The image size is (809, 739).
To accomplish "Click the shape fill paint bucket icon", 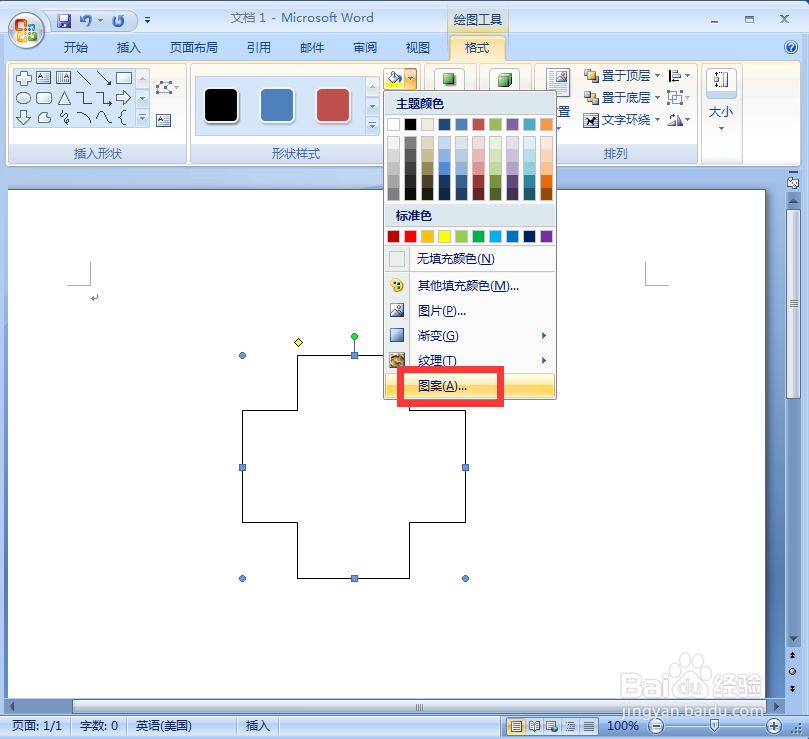I will point(394,79).
